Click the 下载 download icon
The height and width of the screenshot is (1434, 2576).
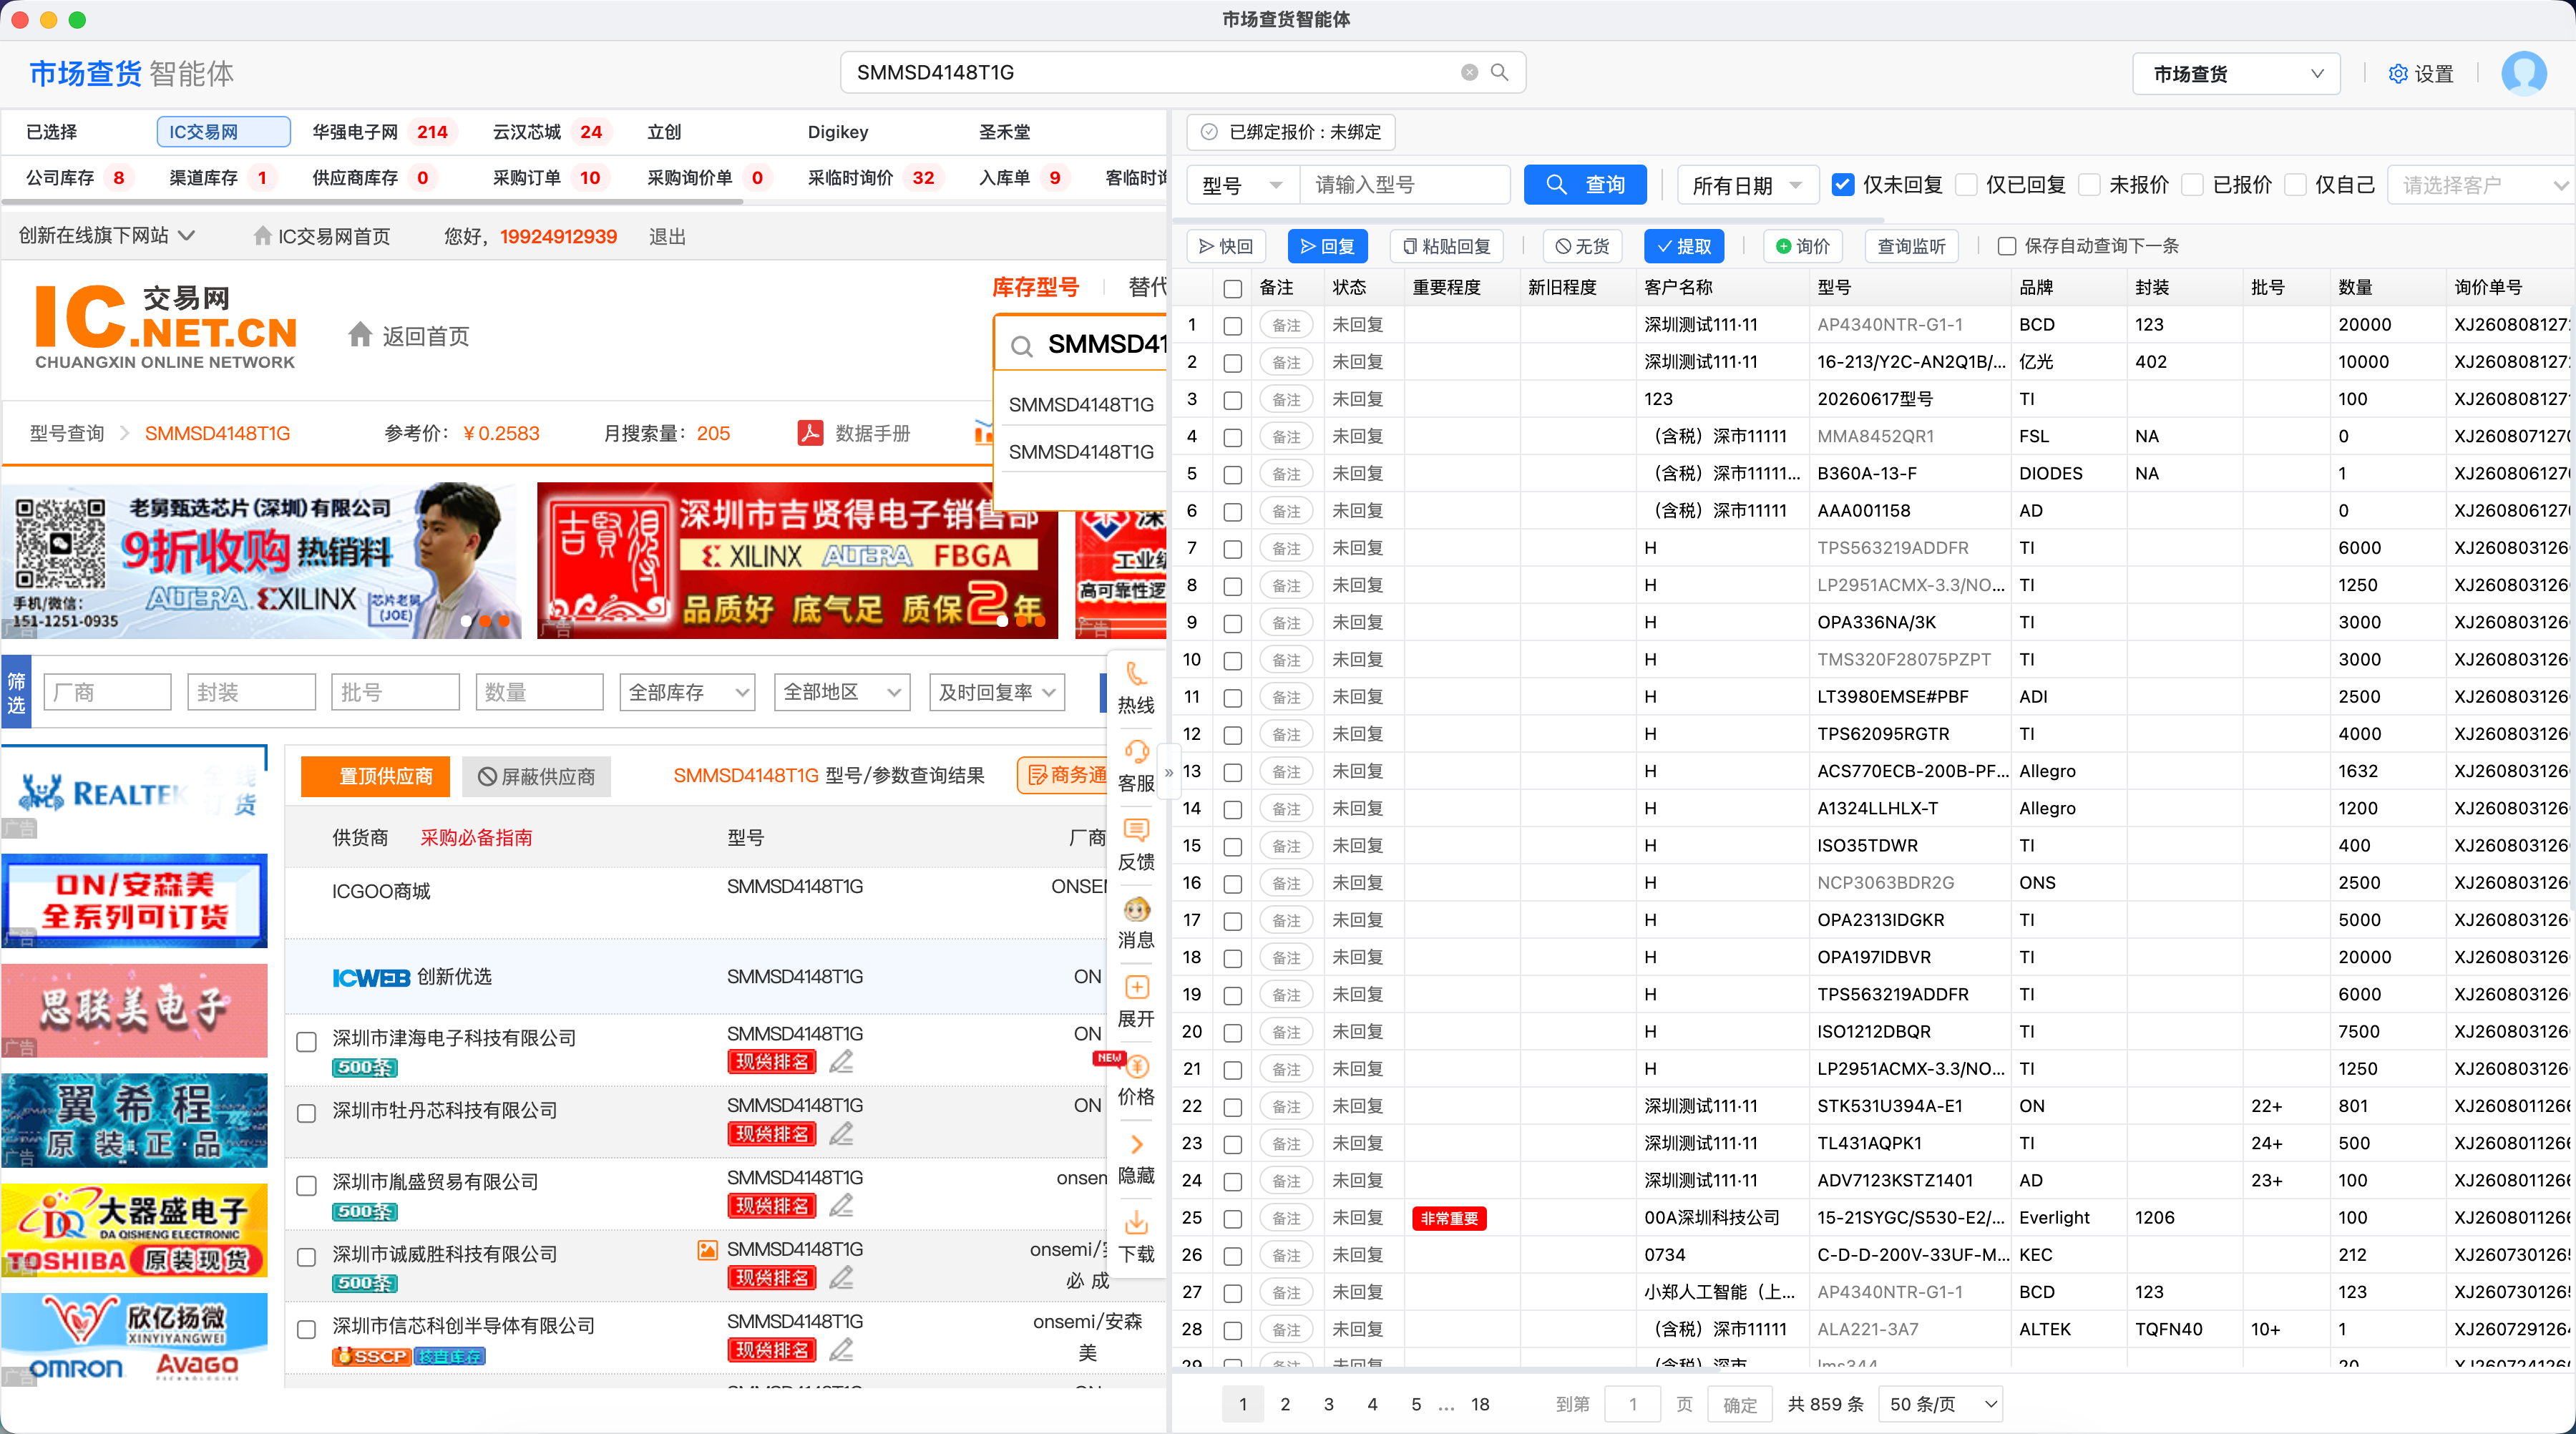point(1136,1222)
